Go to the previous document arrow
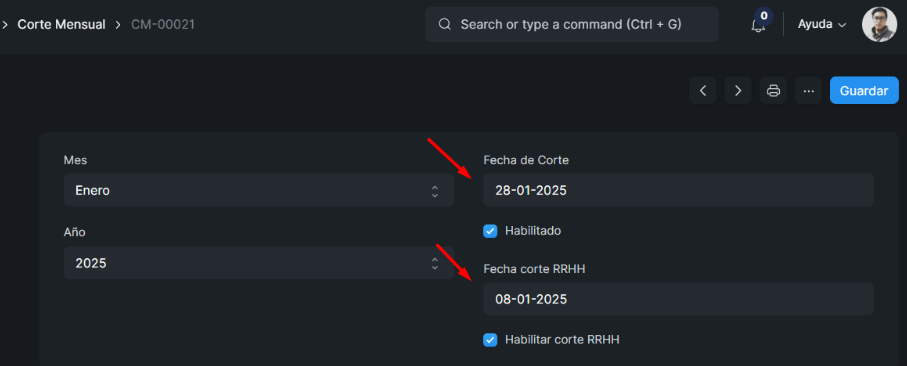 tap(703, 91)
